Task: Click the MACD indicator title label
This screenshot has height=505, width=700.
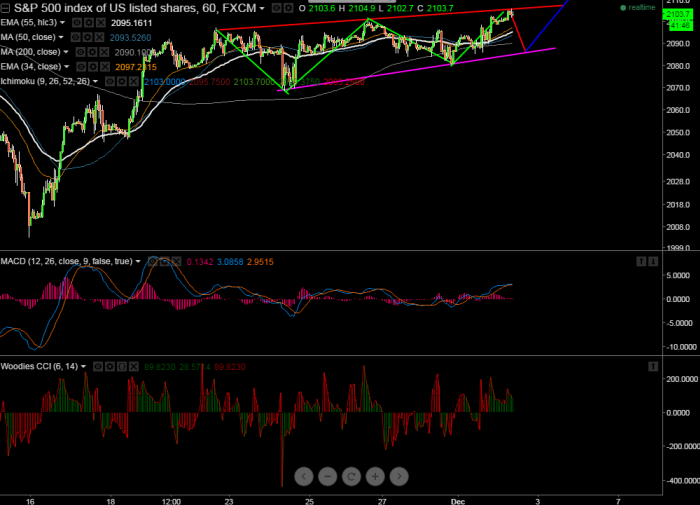Action: coord(67,261)
